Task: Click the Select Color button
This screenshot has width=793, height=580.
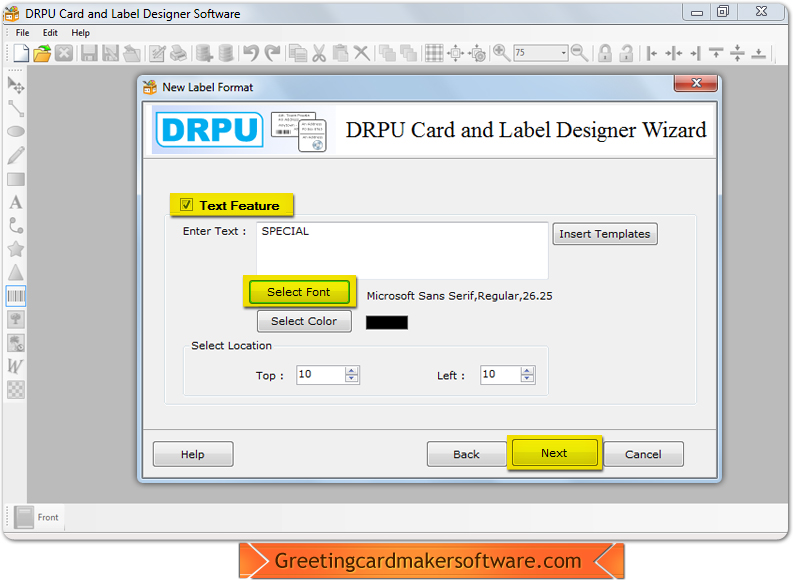Action: (x=304, y=321)
